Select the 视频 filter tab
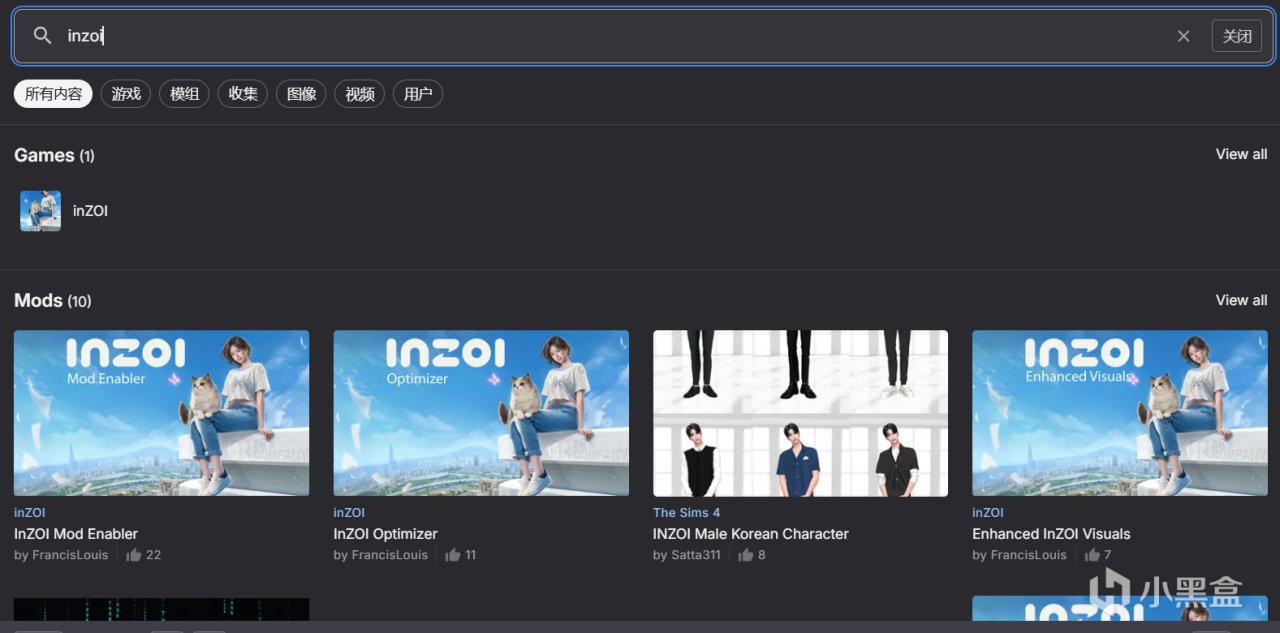The width and height of the screenshot is (1280, 633). click(x=360, y=94)
